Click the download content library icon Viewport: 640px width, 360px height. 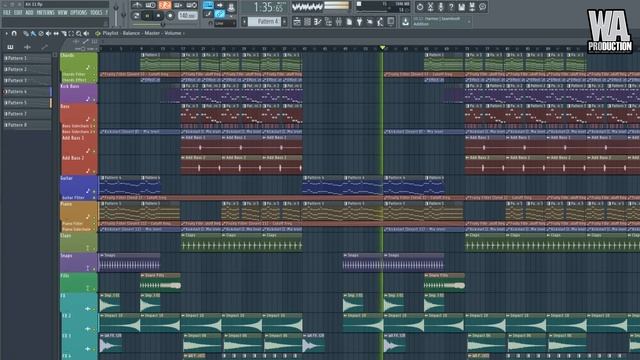point(405,22)
